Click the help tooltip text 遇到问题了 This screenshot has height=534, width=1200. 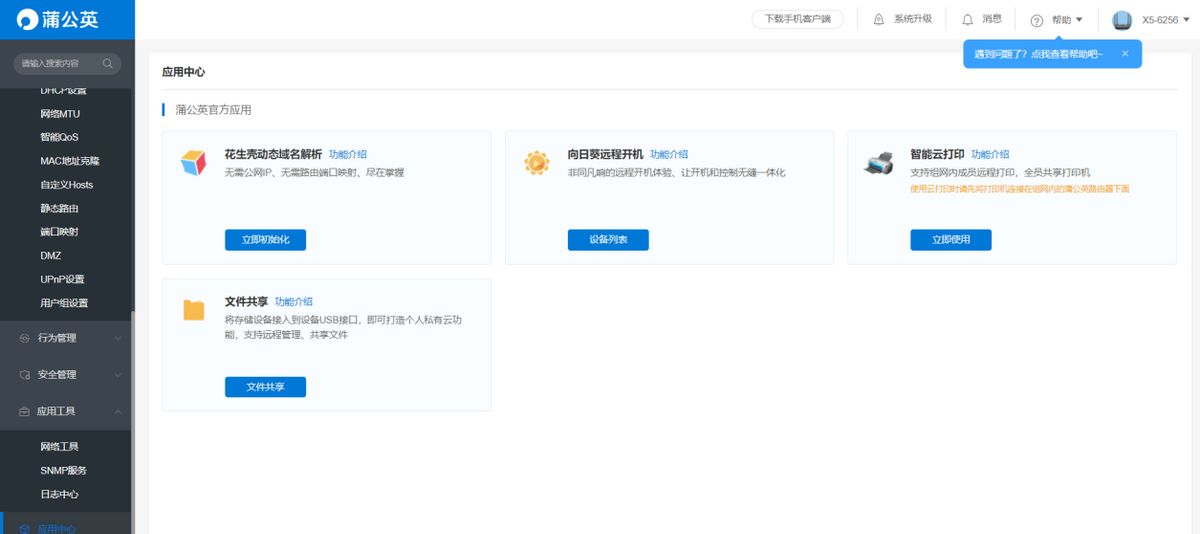1038,54
